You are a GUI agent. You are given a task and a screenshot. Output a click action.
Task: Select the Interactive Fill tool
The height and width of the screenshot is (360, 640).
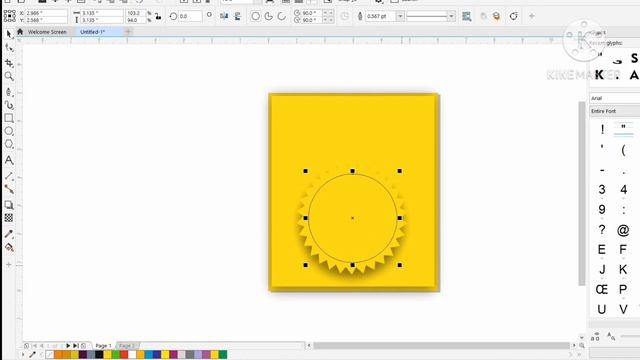pyautogui.click(x=9, y=247)
